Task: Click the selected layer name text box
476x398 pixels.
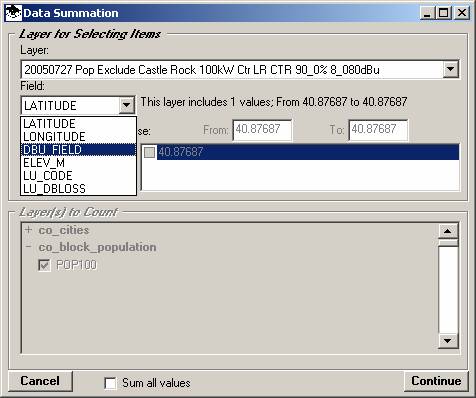Action: (233, 70)
